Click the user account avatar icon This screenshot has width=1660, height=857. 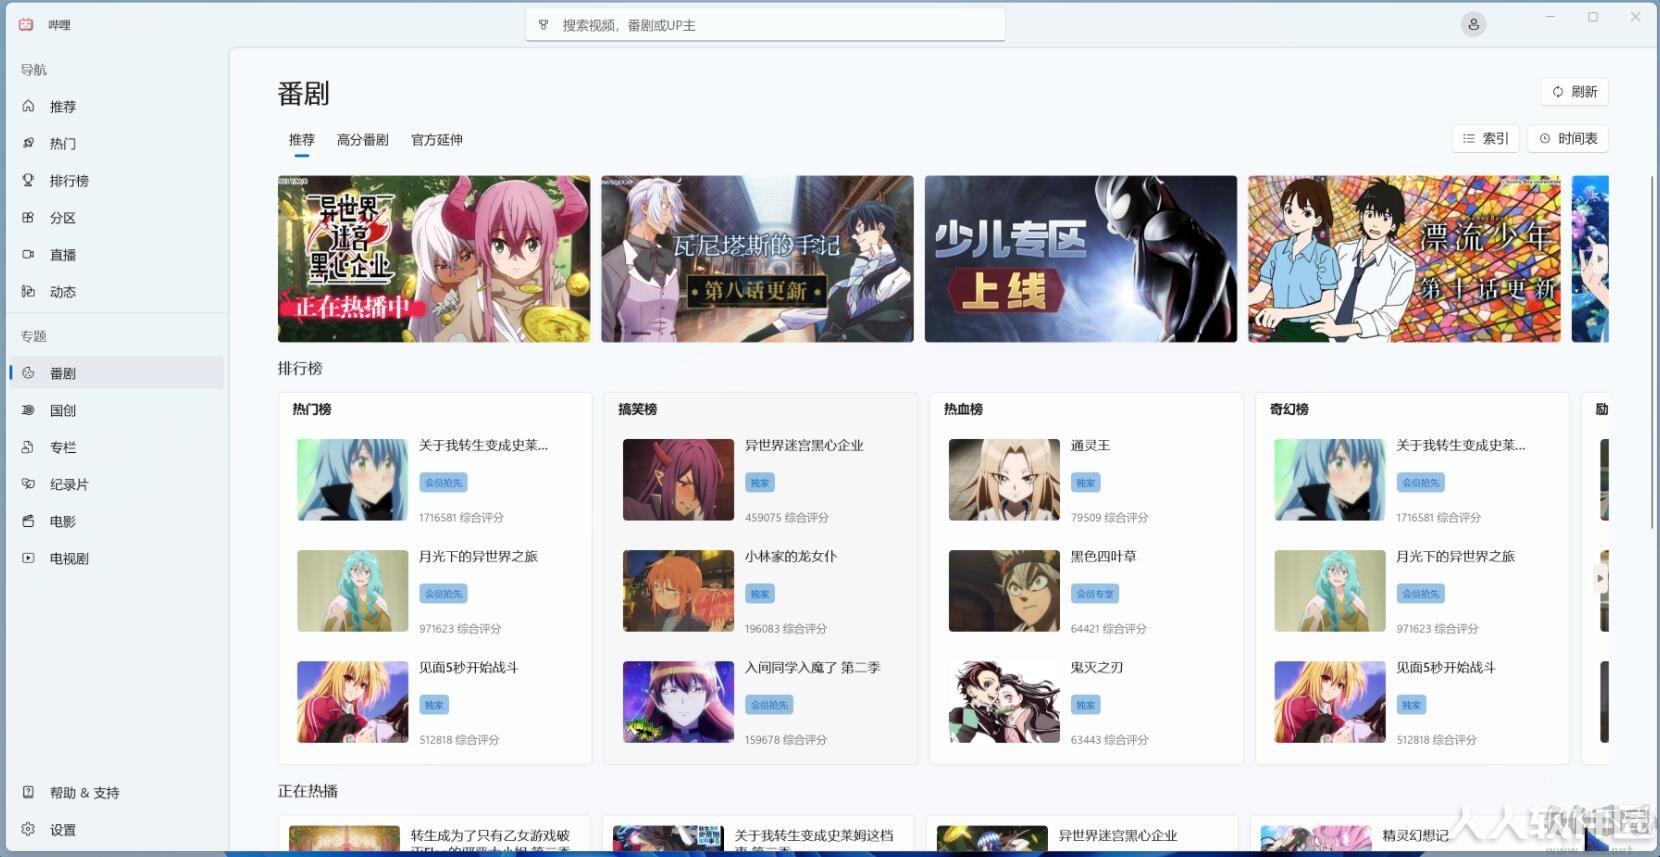1473,25
